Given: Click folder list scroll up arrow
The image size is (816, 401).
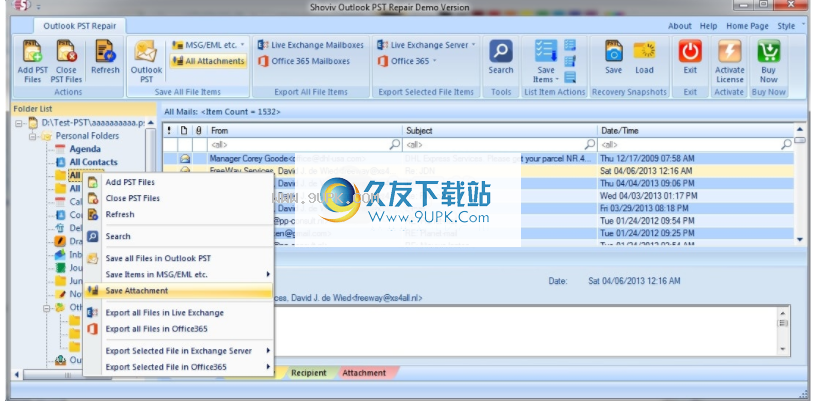Looking at the screenshot, I should click(x=150, y=123).
